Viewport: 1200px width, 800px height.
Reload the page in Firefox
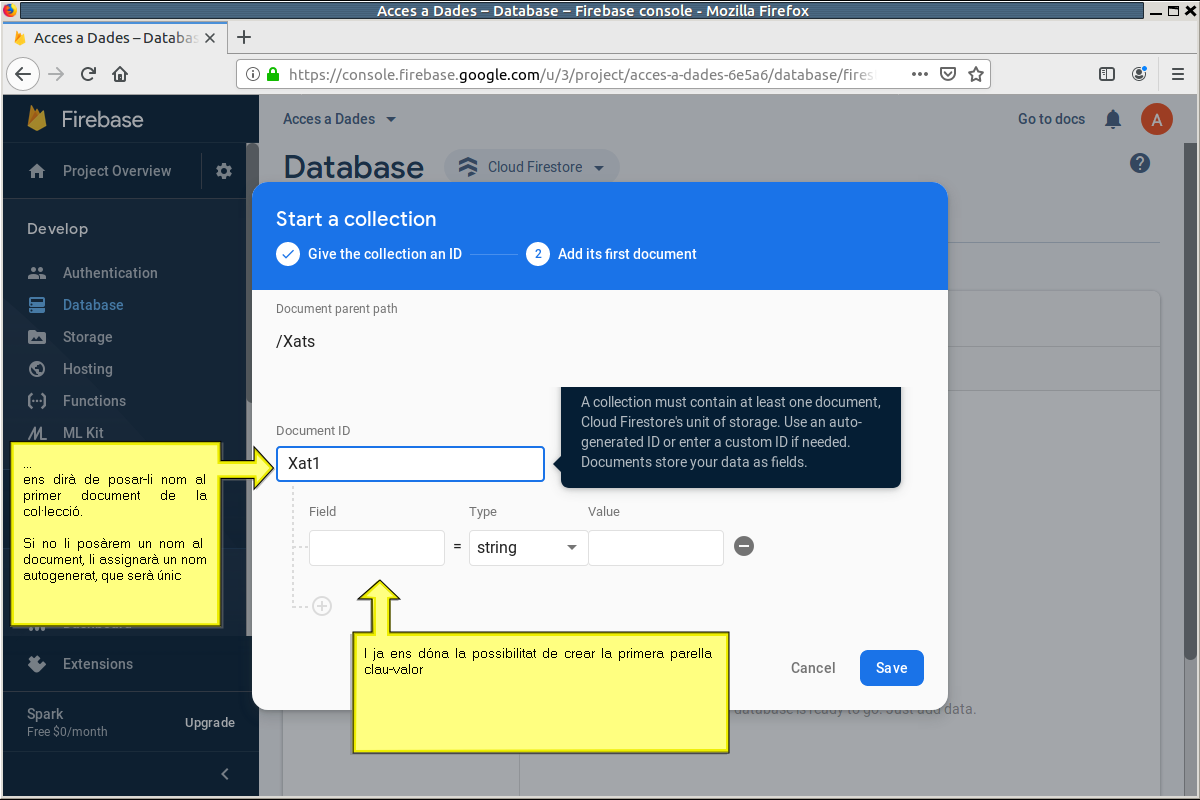click(88, 74)
